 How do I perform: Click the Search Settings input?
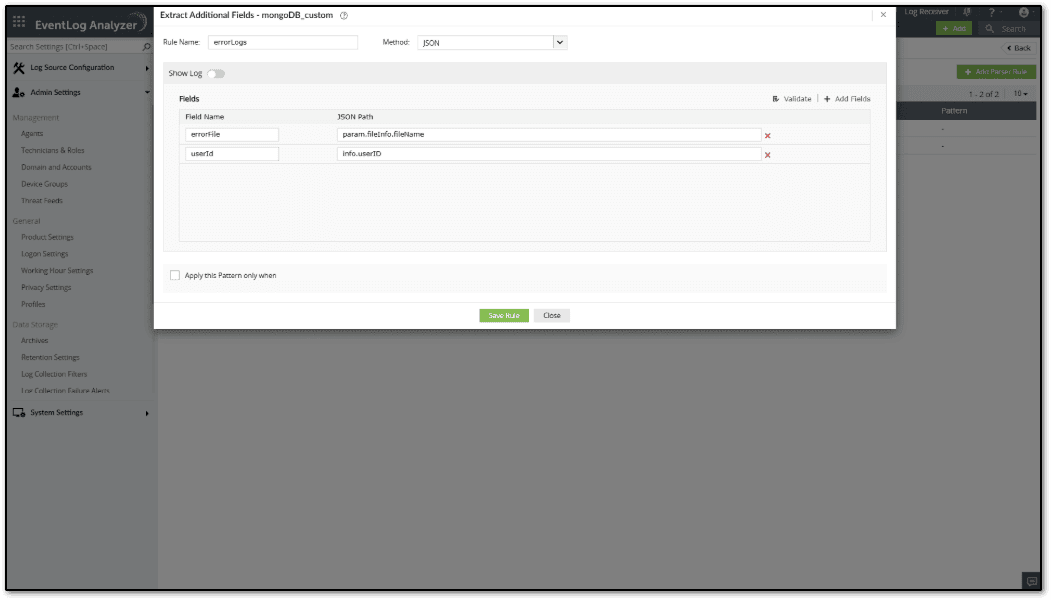pyautogui.click(x=75, y=47)
